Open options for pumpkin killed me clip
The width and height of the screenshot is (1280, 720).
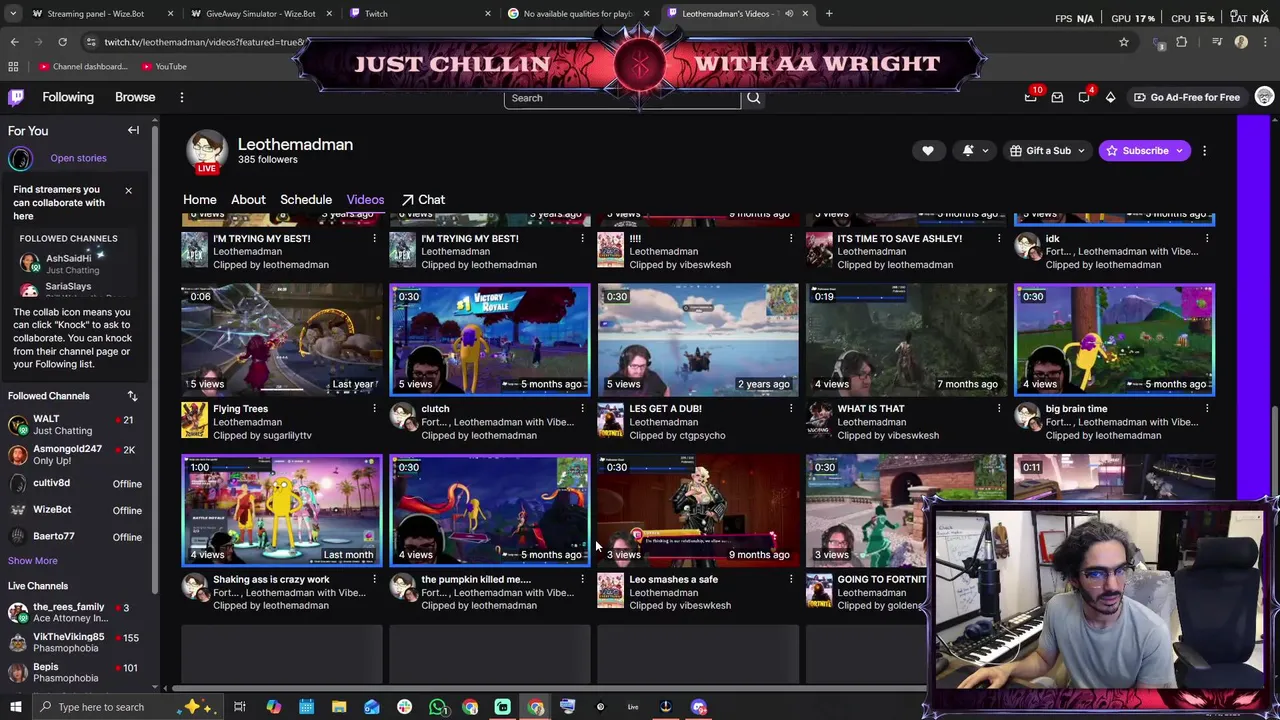pos(582,580)
